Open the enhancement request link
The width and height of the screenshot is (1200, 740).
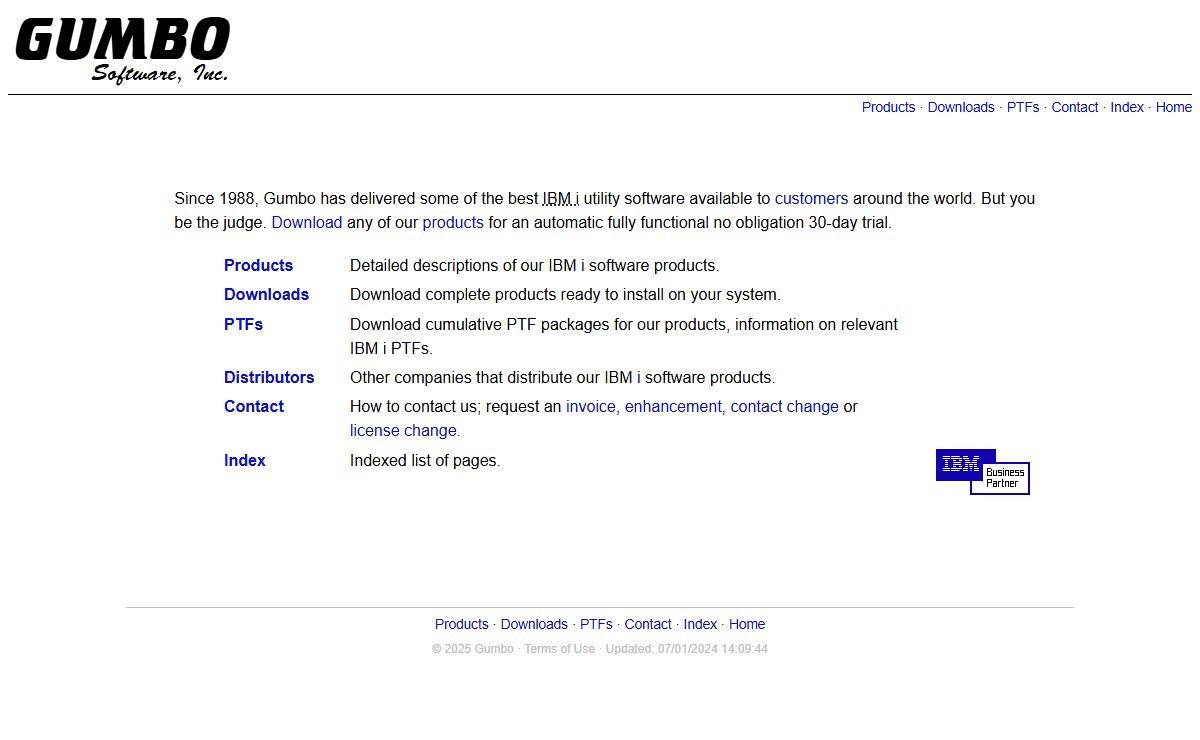(x=673, y=406)
